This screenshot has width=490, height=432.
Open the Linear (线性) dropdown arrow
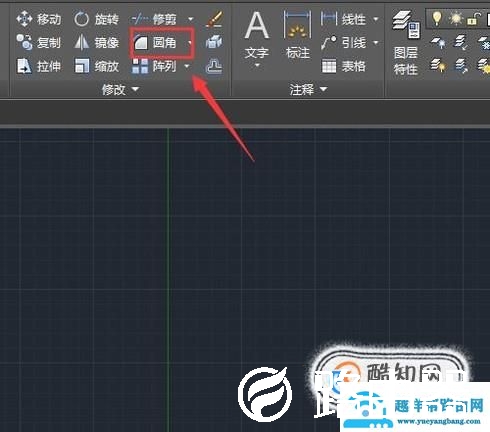click(x=376, y=19)
